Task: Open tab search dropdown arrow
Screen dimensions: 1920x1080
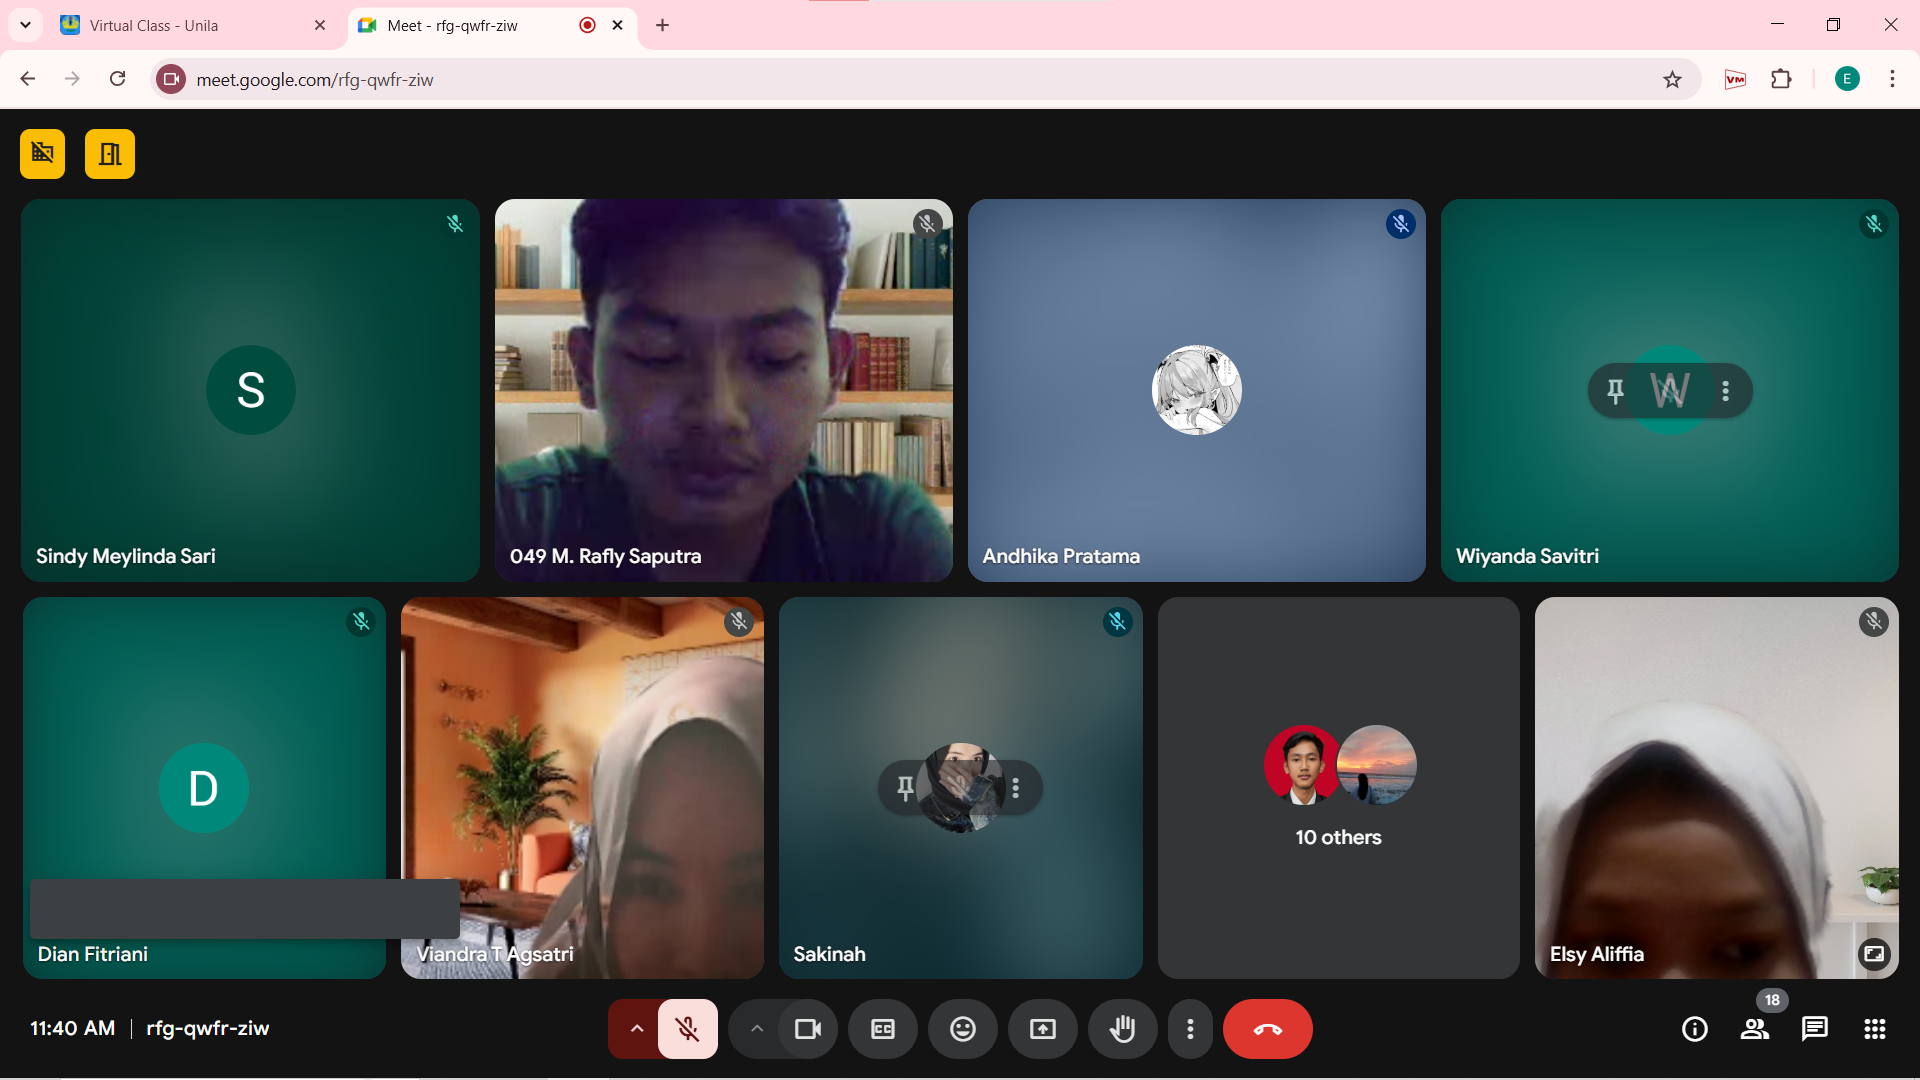Action: (25, 25)
